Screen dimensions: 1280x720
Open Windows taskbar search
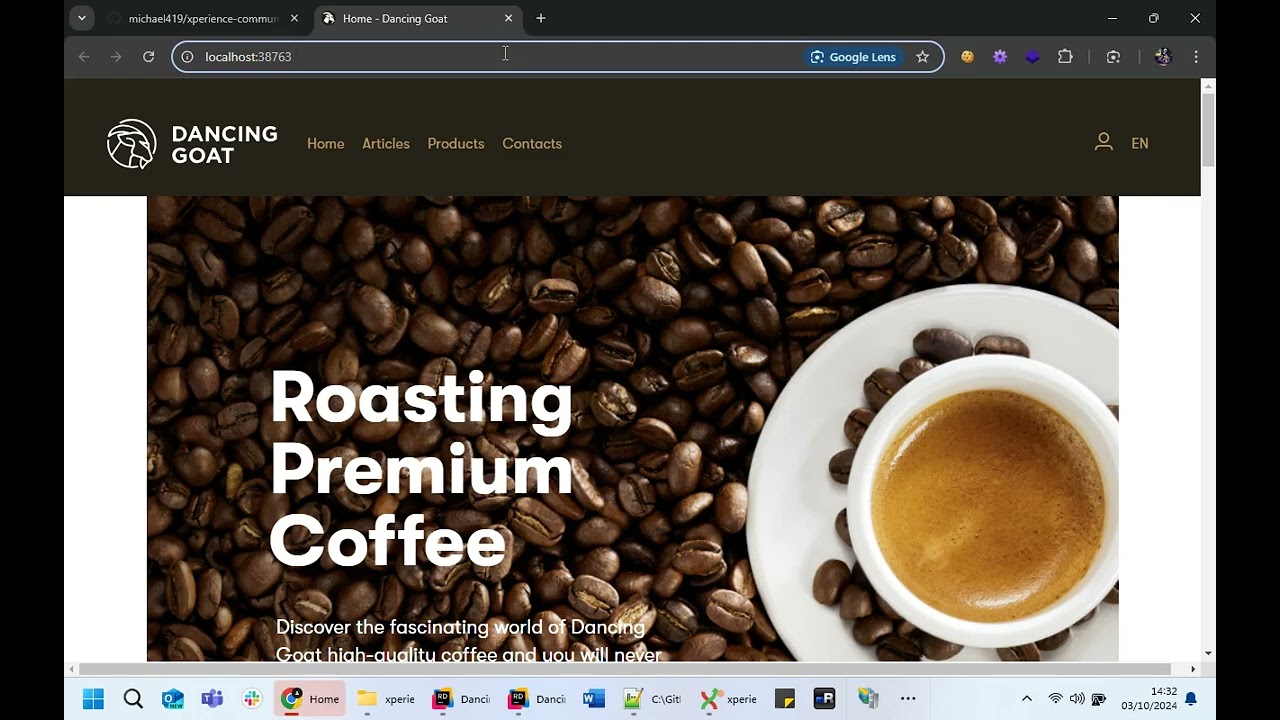coord(133,699)
